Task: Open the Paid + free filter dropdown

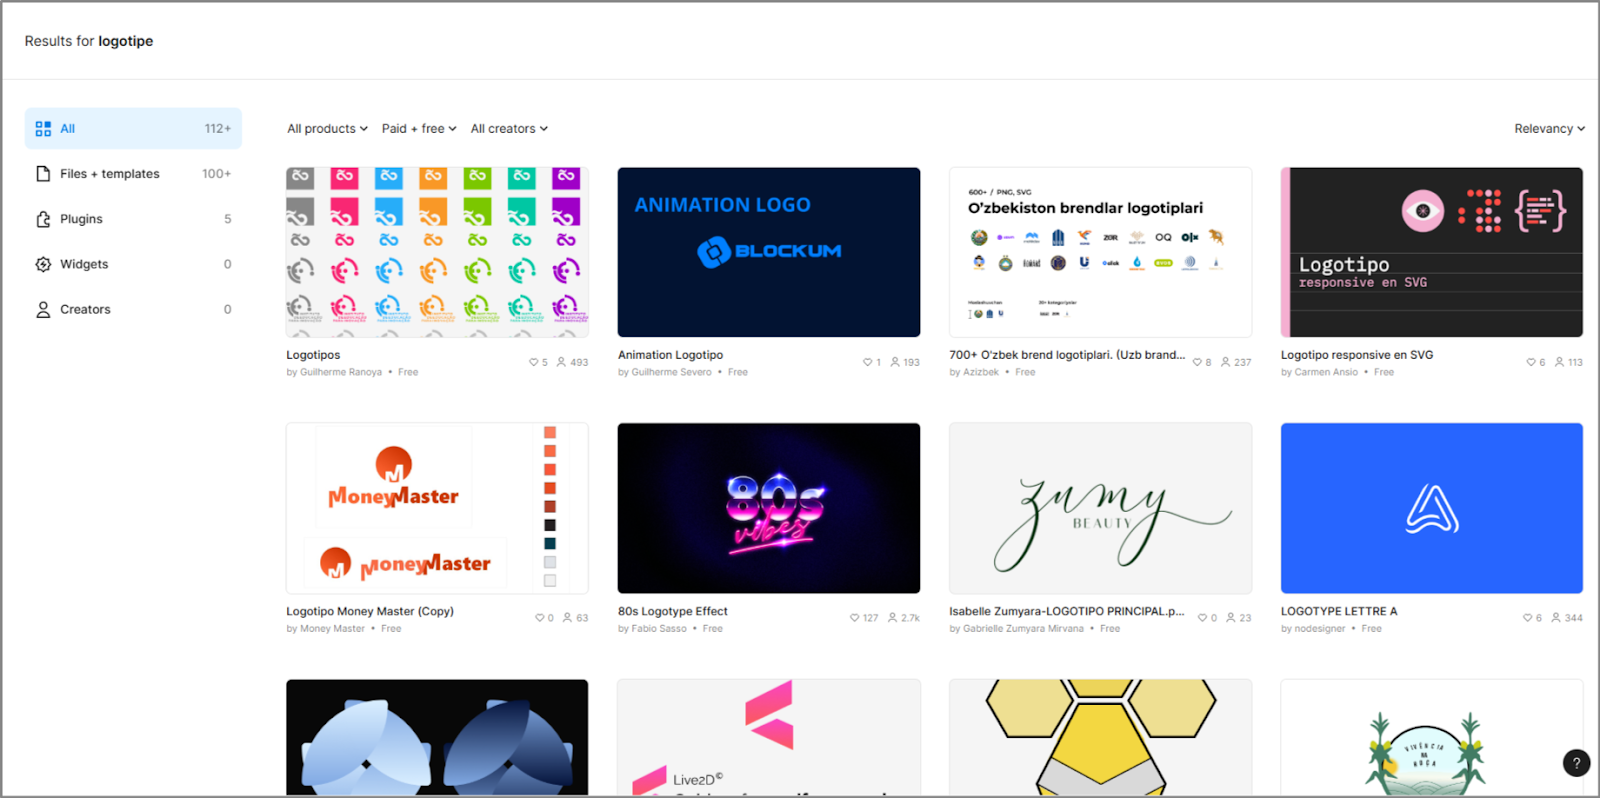Action: pyautogui.click(x=419, y=129)
